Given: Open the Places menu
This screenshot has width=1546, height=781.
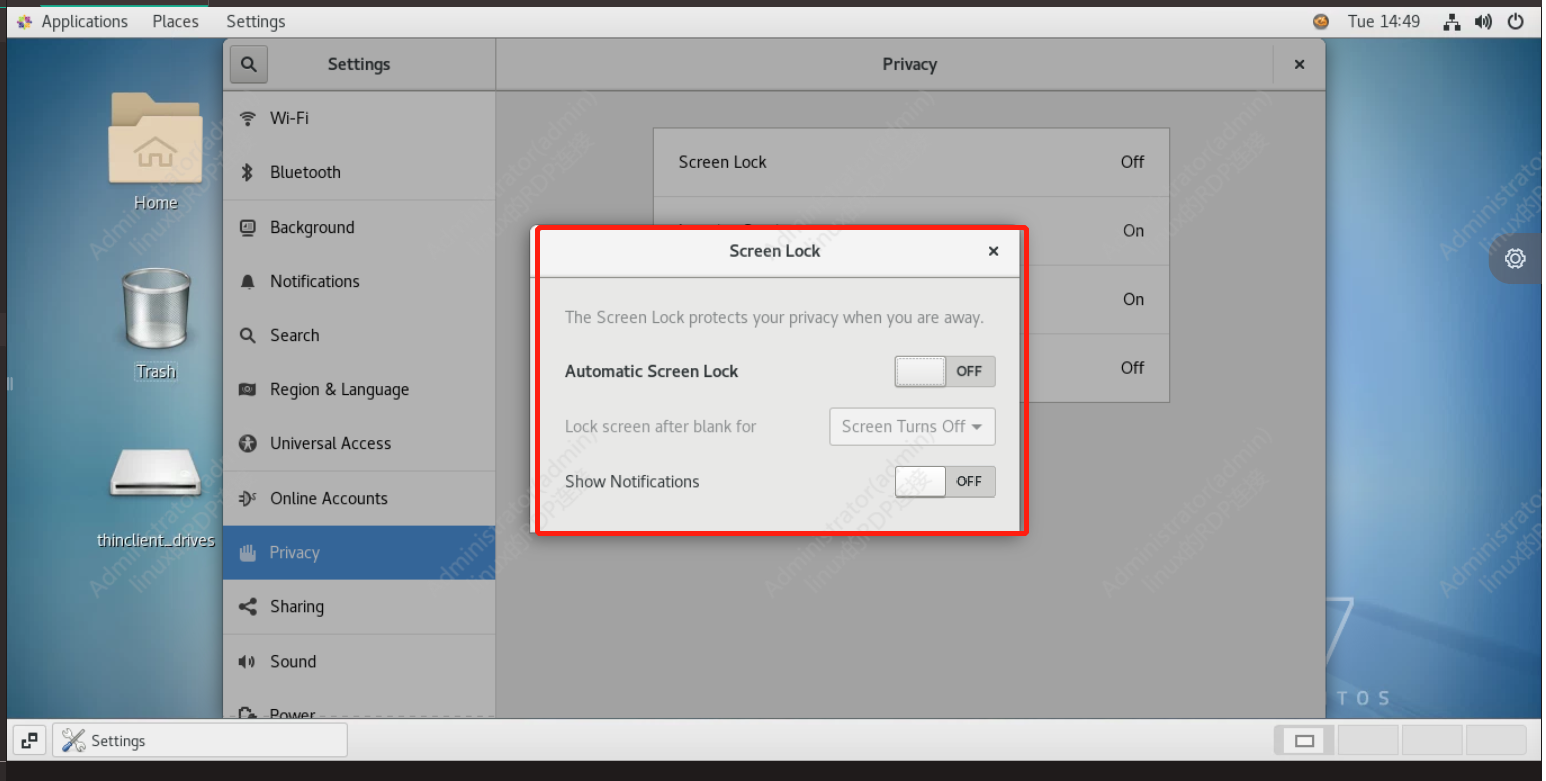Looking at the screenshot, I should coord(175,21).
